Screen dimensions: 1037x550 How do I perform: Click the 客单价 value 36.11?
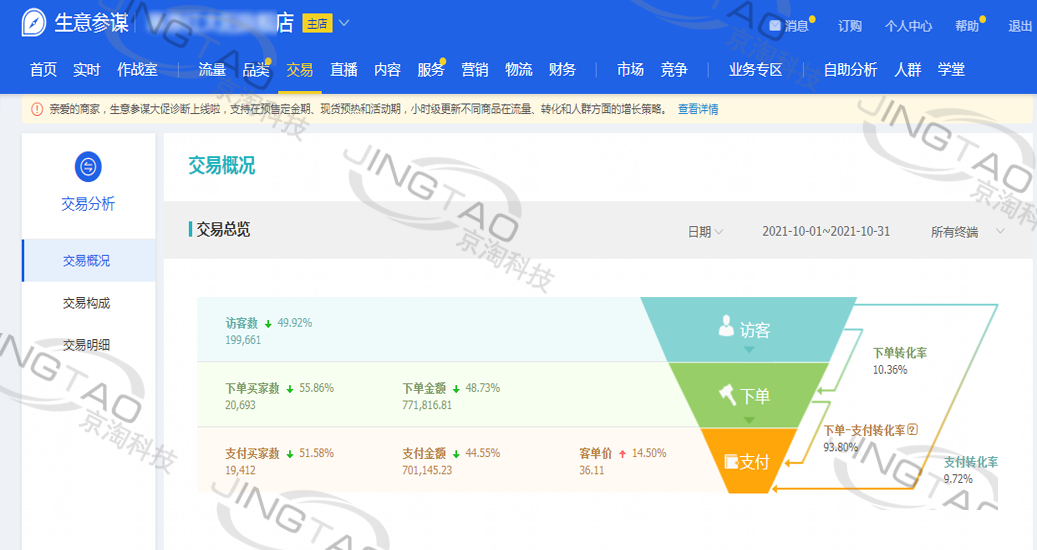pyautogui.click(x=591, y=470)
